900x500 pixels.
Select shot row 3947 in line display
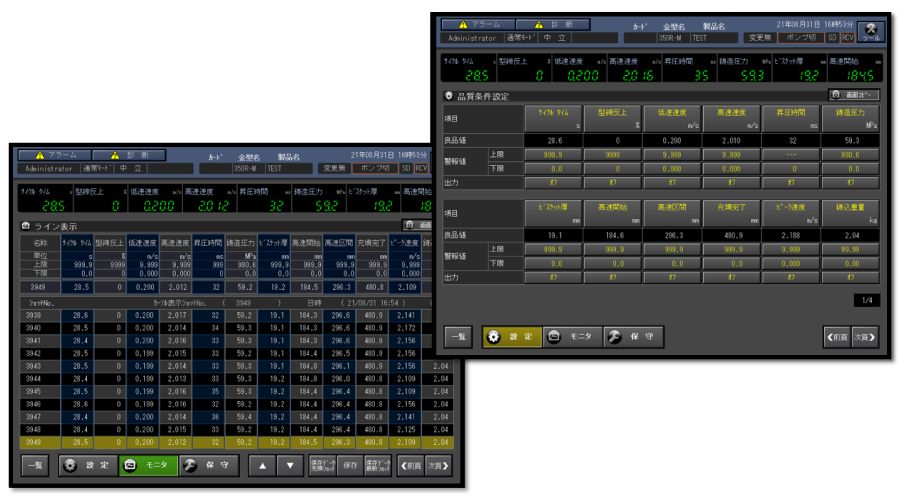236,417
